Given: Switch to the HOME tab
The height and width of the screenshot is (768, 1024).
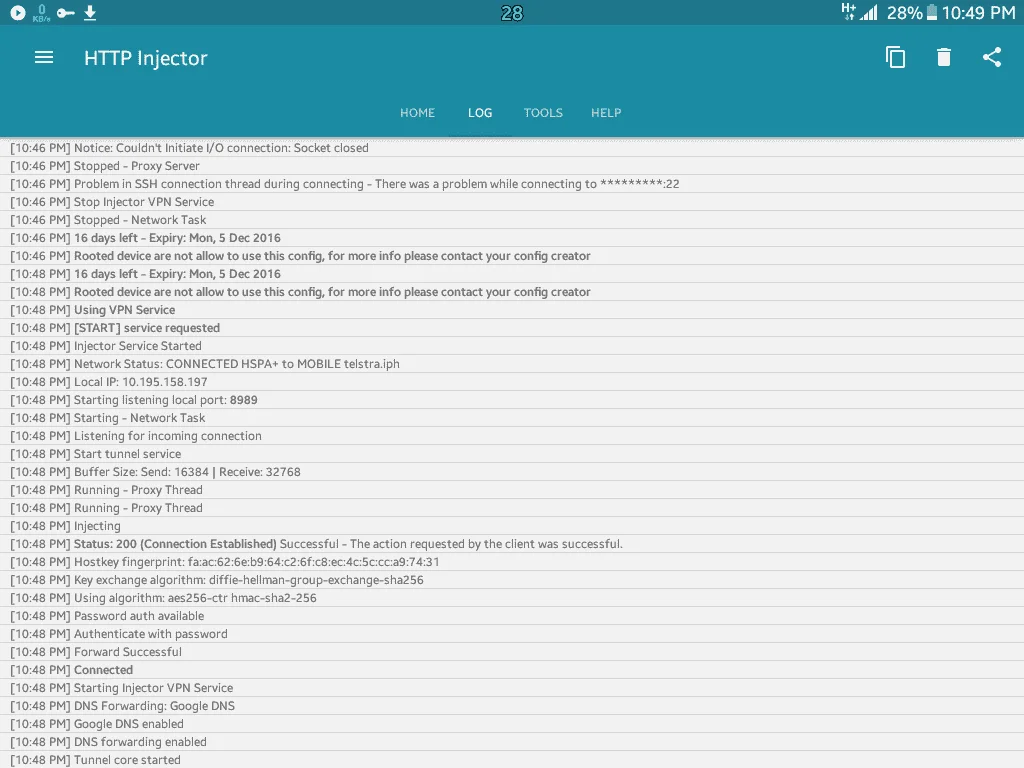Looking at the screenshot, I should pos(417,112).
